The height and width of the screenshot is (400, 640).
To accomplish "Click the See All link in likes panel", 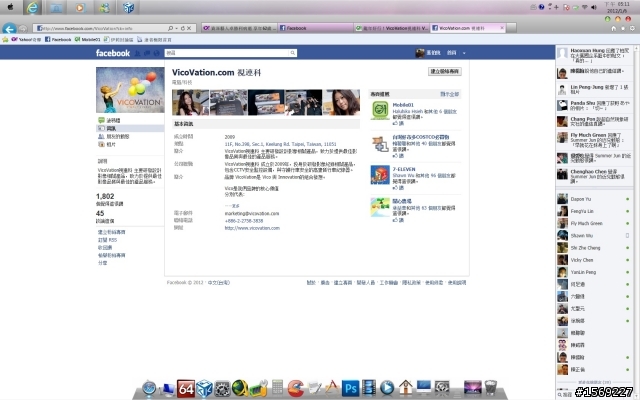I will tap(449, 94).
